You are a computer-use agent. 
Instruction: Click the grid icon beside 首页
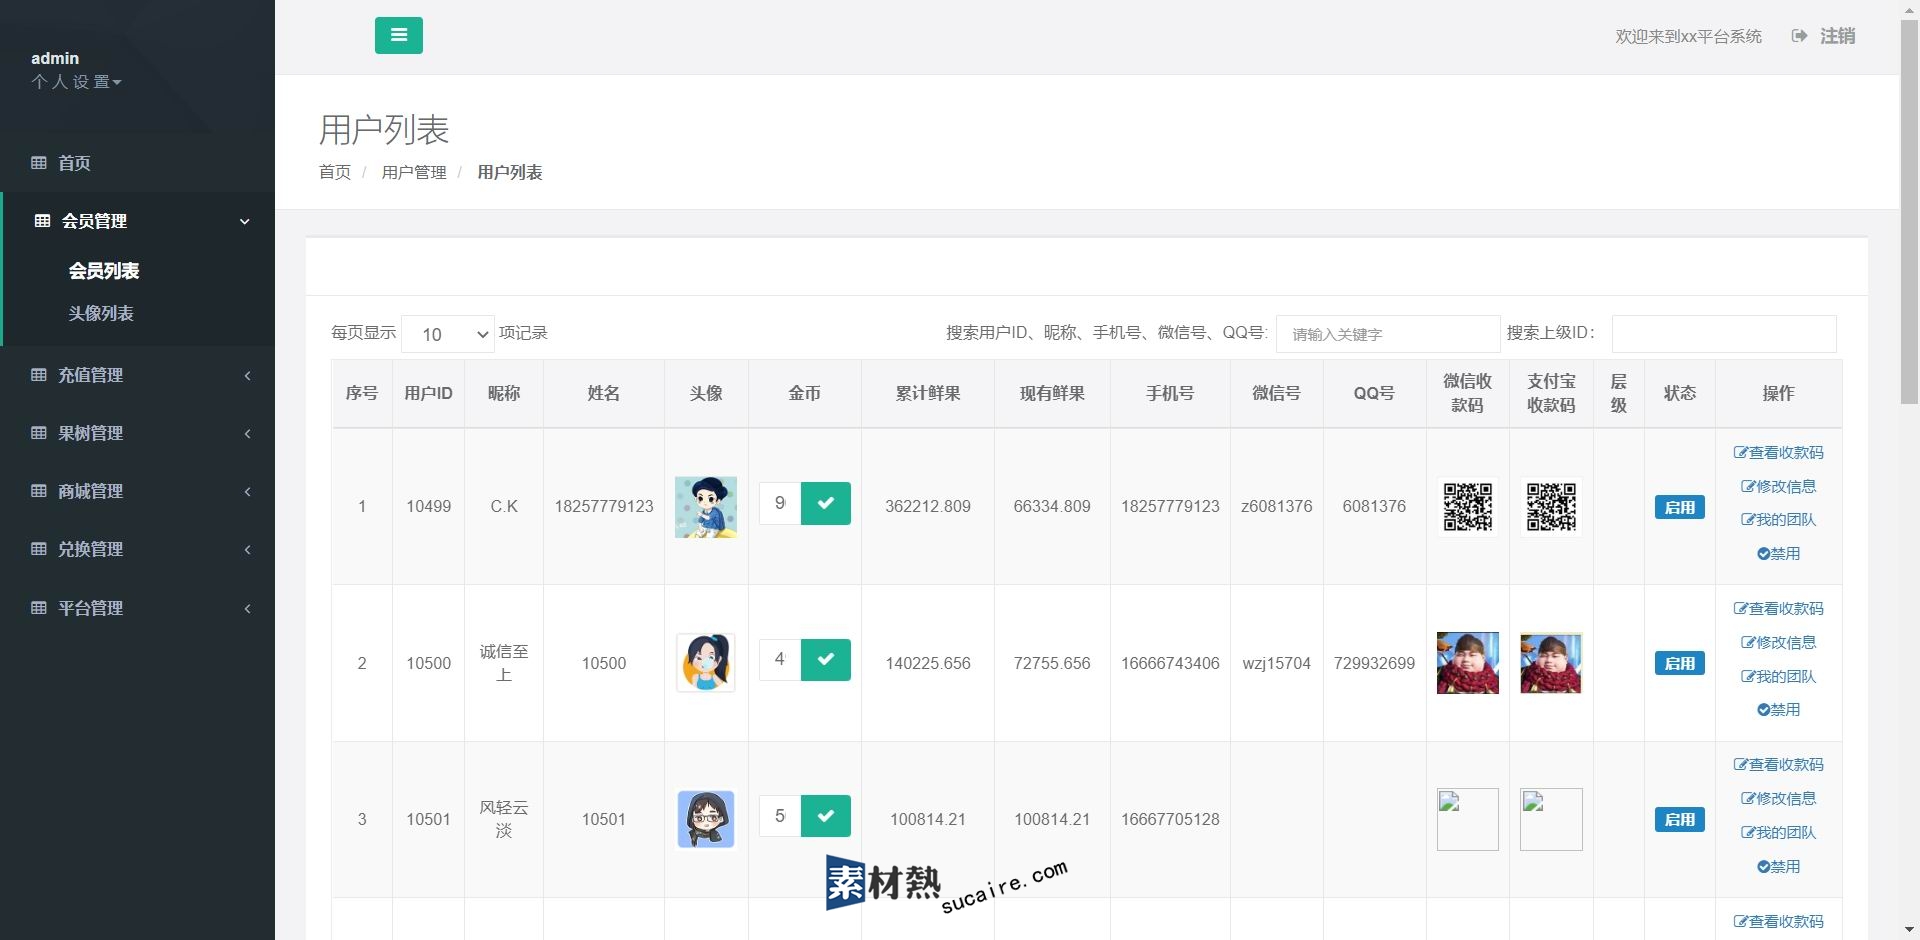(39, 162)
